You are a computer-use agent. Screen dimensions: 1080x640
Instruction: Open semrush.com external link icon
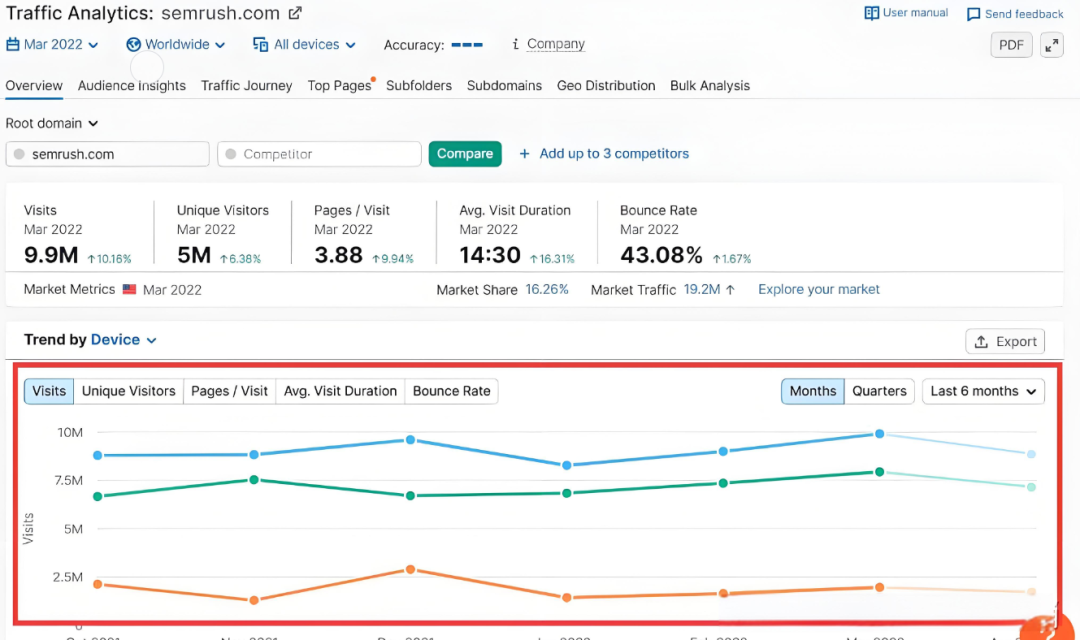295,14
